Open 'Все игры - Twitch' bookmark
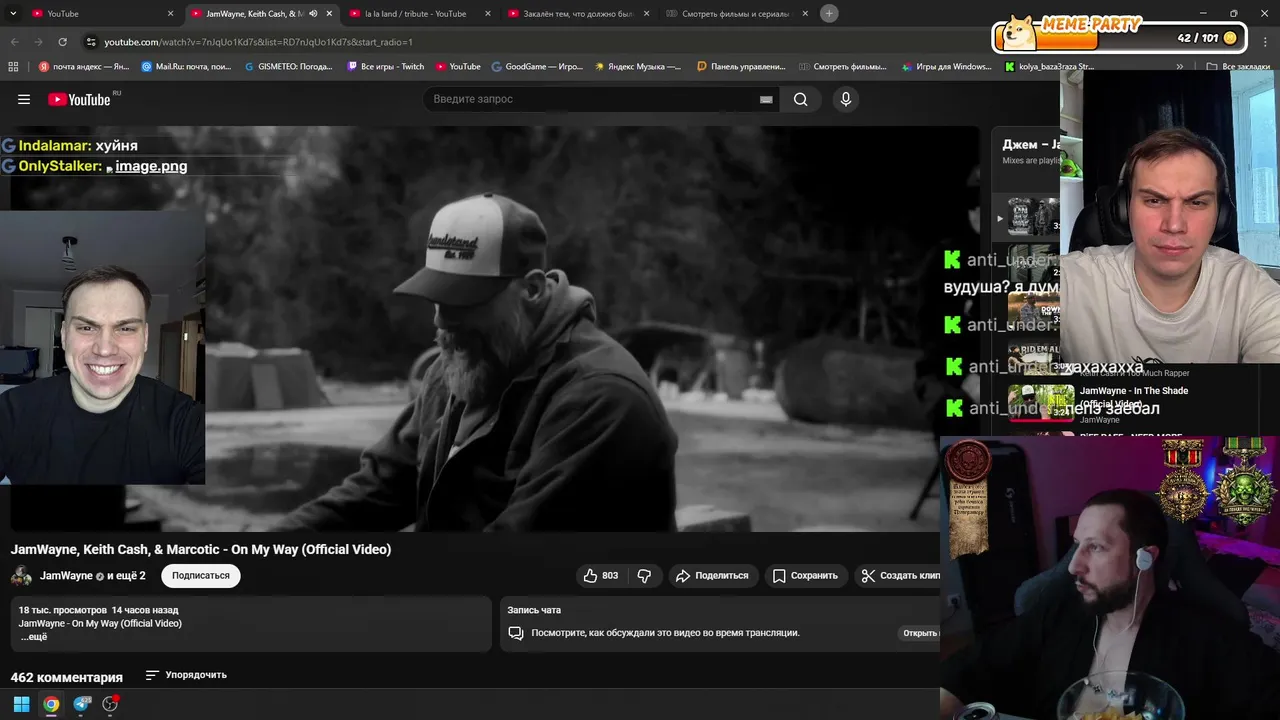The width and height of the screenshot is (1280, 720). [x=385, y=67]
